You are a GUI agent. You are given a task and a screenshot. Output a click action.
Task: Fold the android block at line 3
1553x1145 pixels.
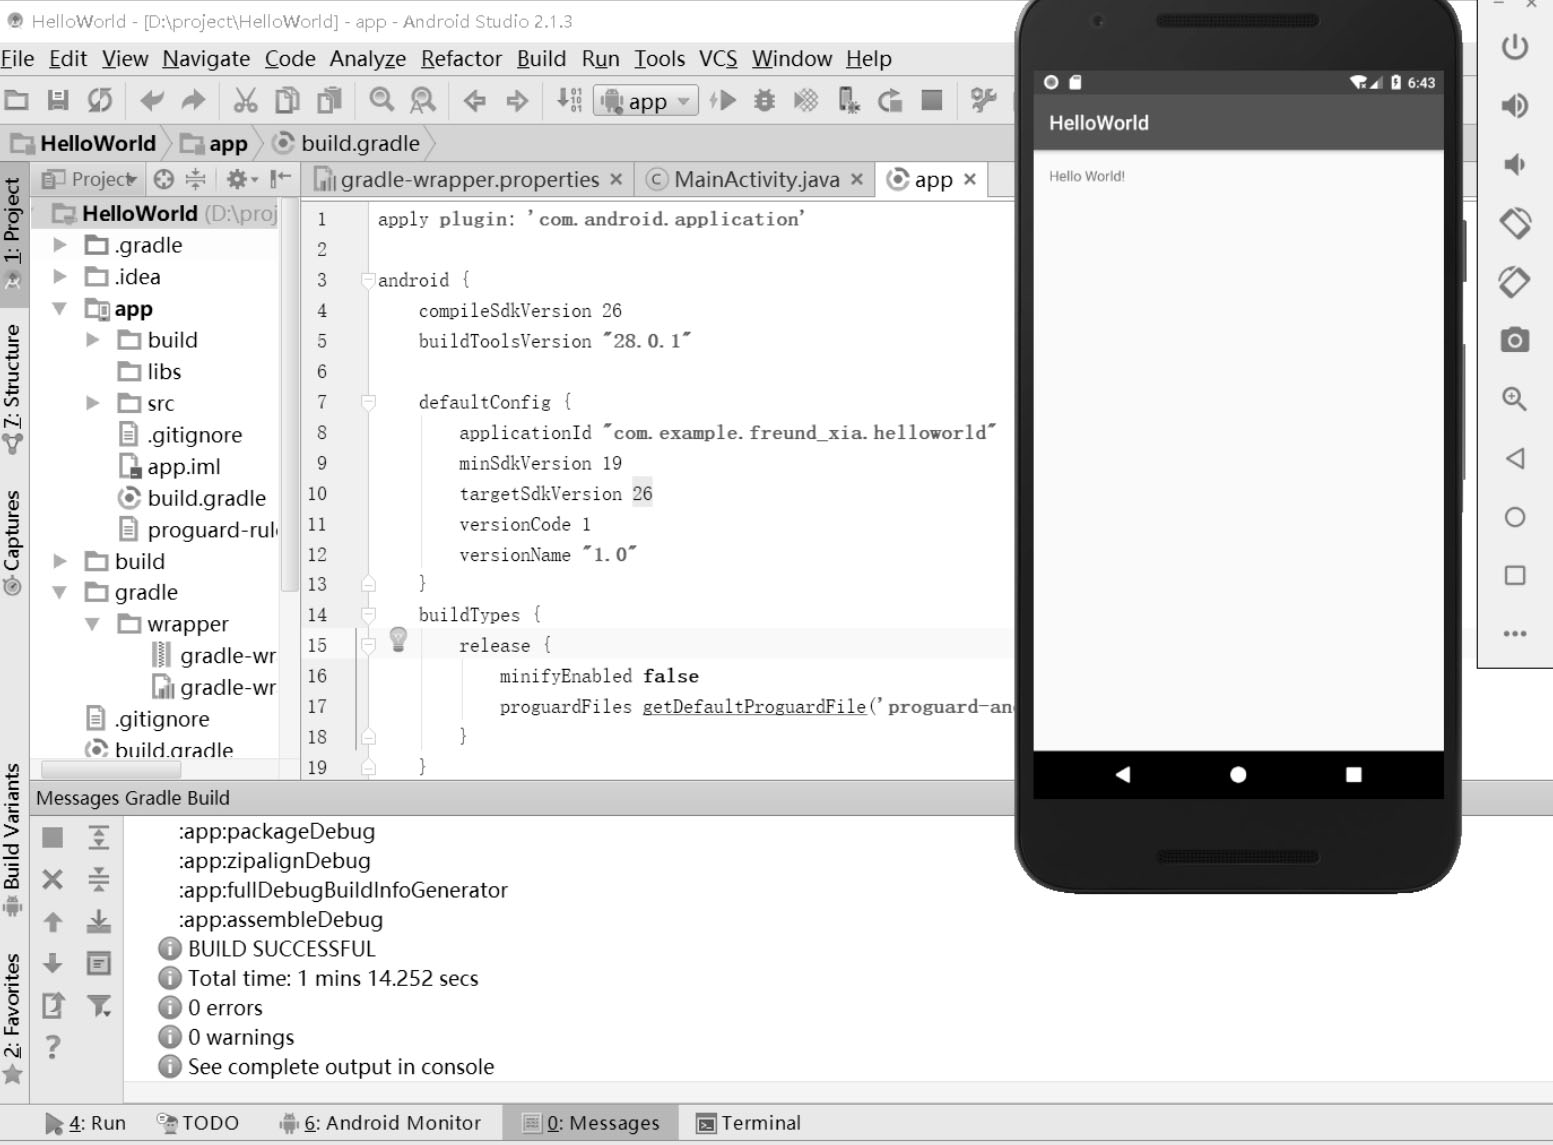click(x=368, y=280)
